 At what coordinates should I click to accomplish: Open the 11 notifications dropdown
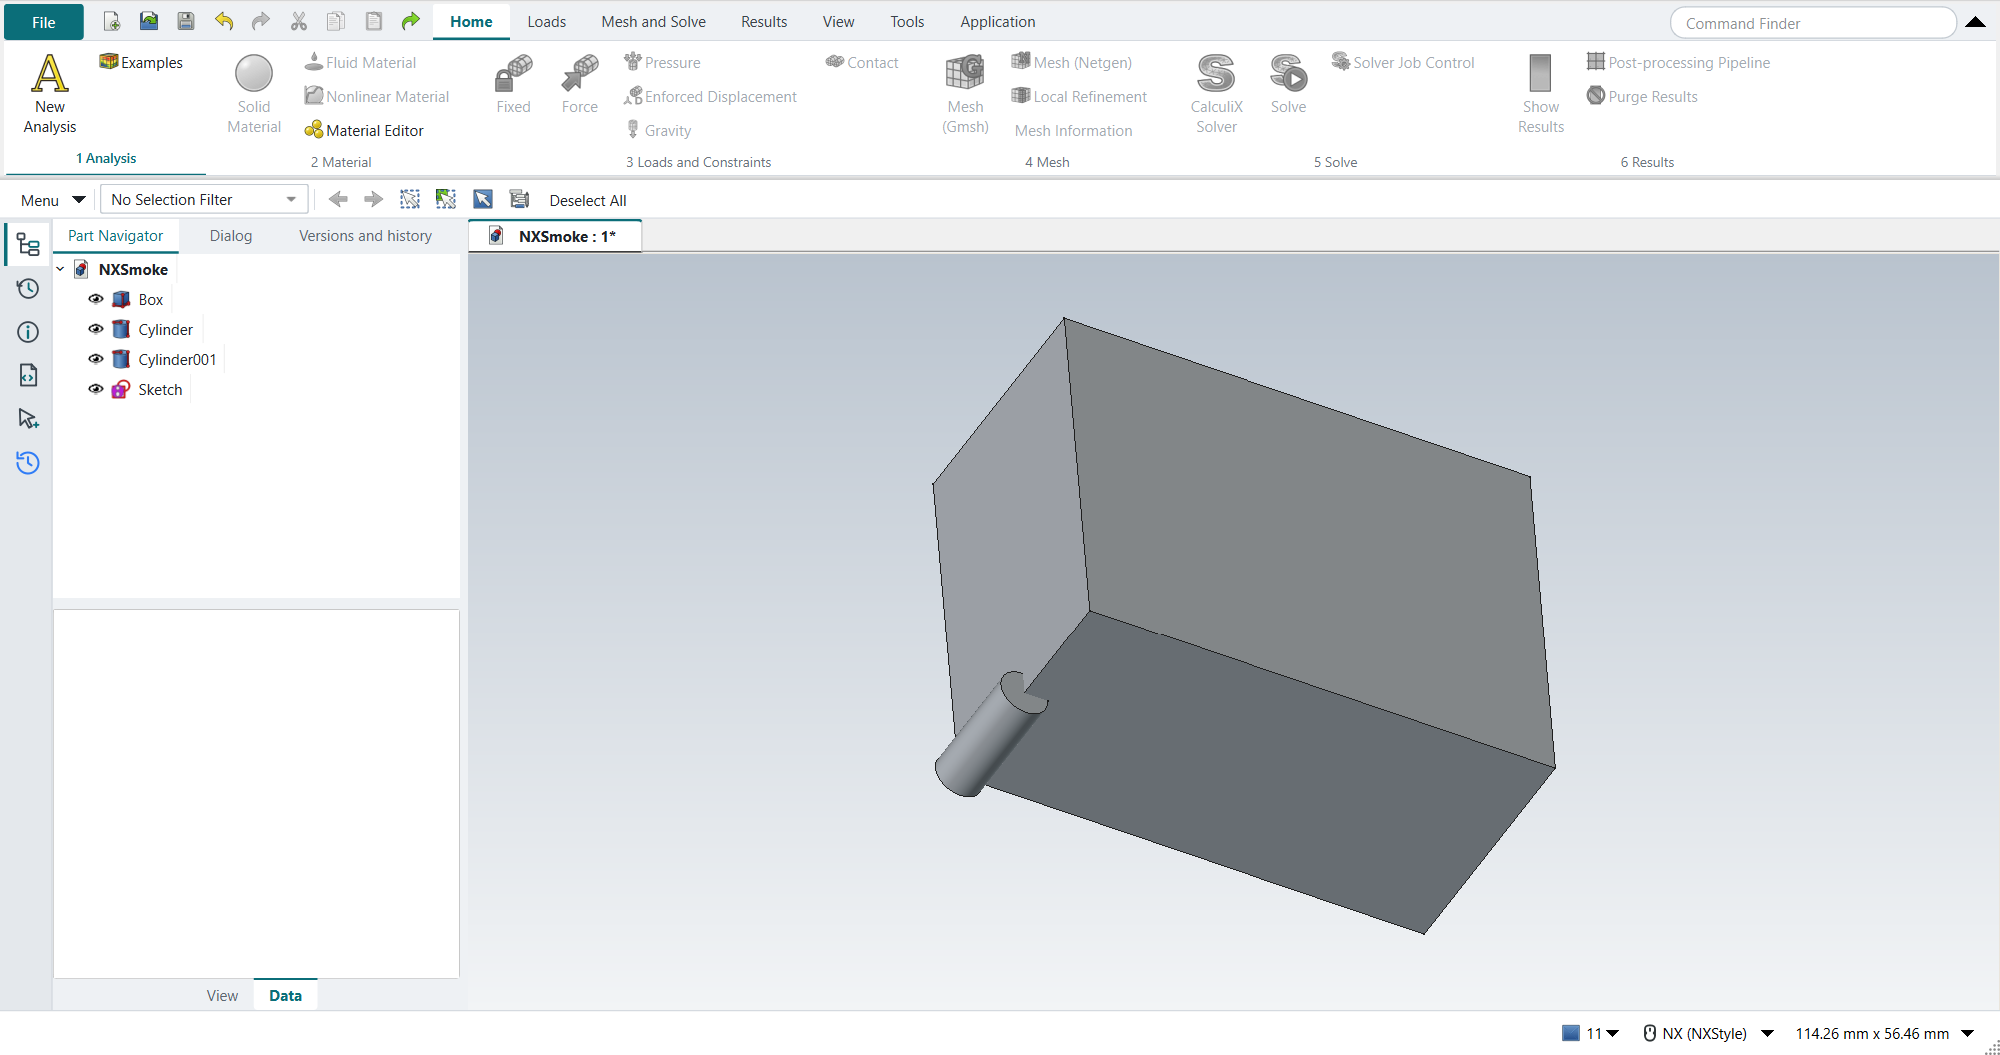click(x=1591, y=1033)
